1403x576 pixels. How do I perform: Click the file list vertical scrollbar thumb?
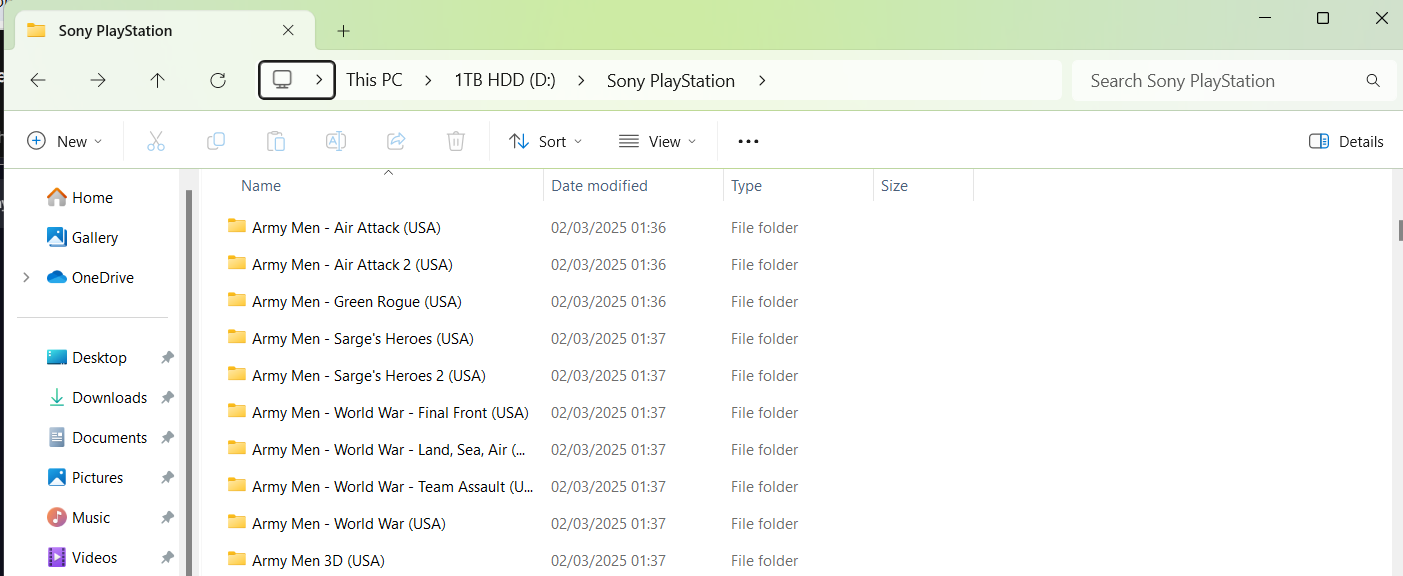point(1399,230)
